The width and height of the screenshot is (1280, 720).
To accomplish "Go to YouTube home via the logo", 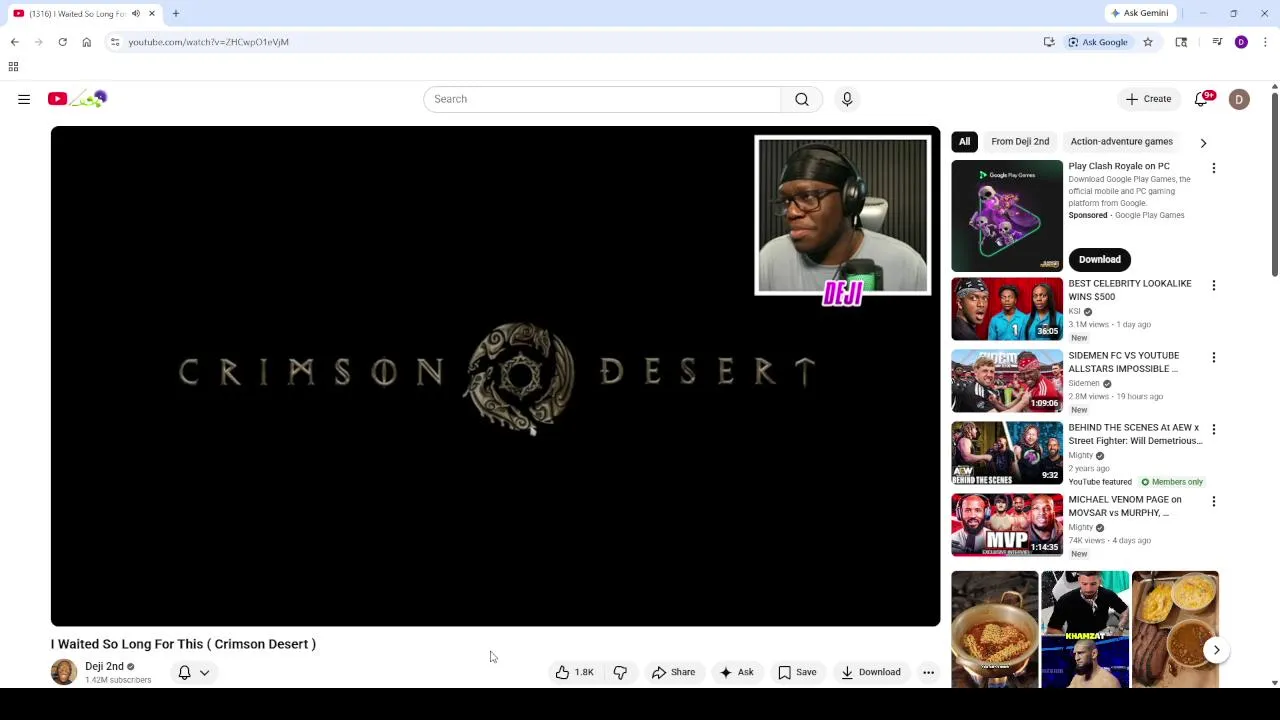I will (x=77, y=99).
